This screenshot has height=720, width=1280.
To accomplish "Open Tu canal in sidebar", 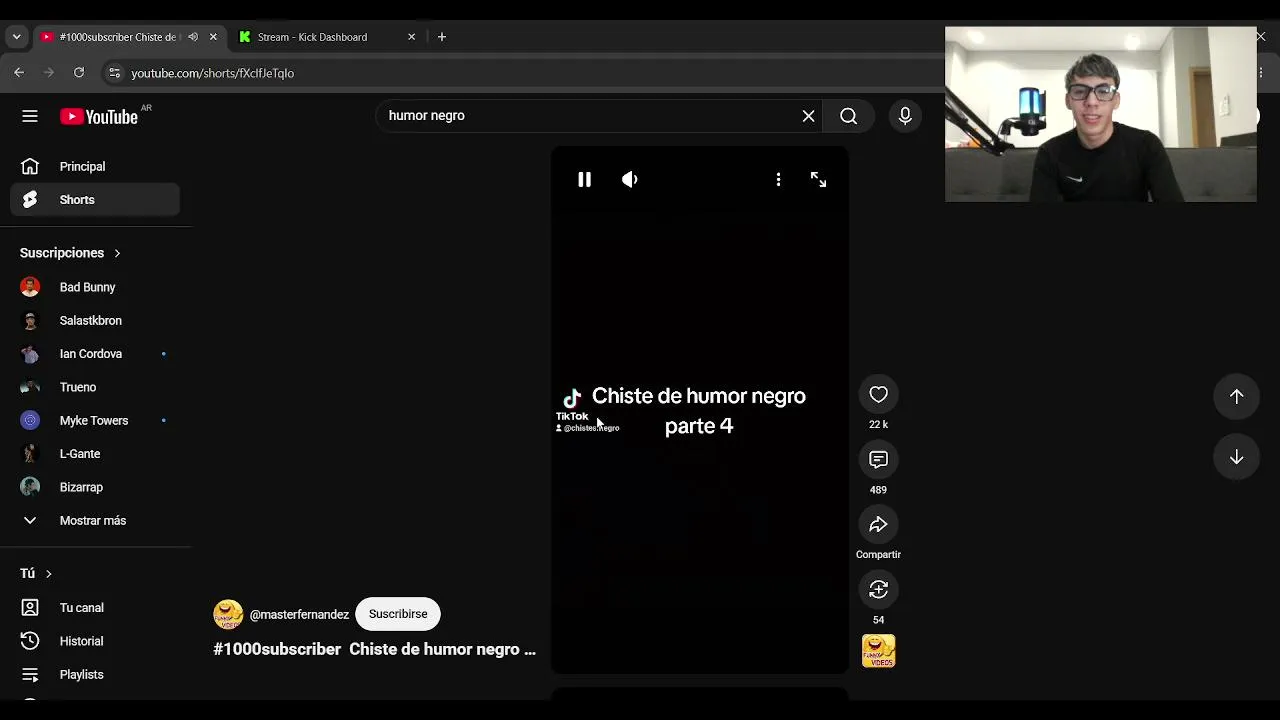I will coord(95,608).
